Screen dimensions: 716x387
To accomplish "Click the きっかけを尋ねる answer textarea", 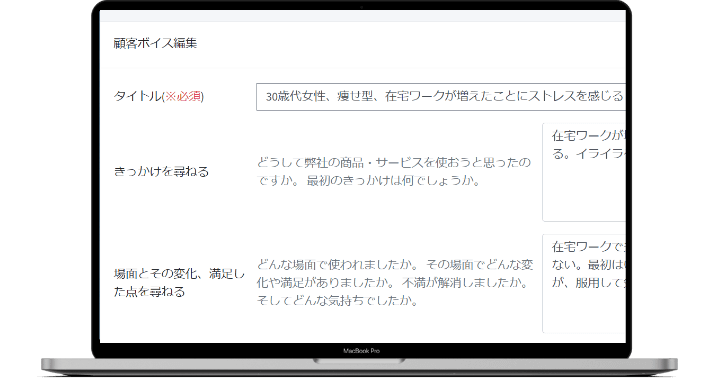I will click(x=584, y=172).
